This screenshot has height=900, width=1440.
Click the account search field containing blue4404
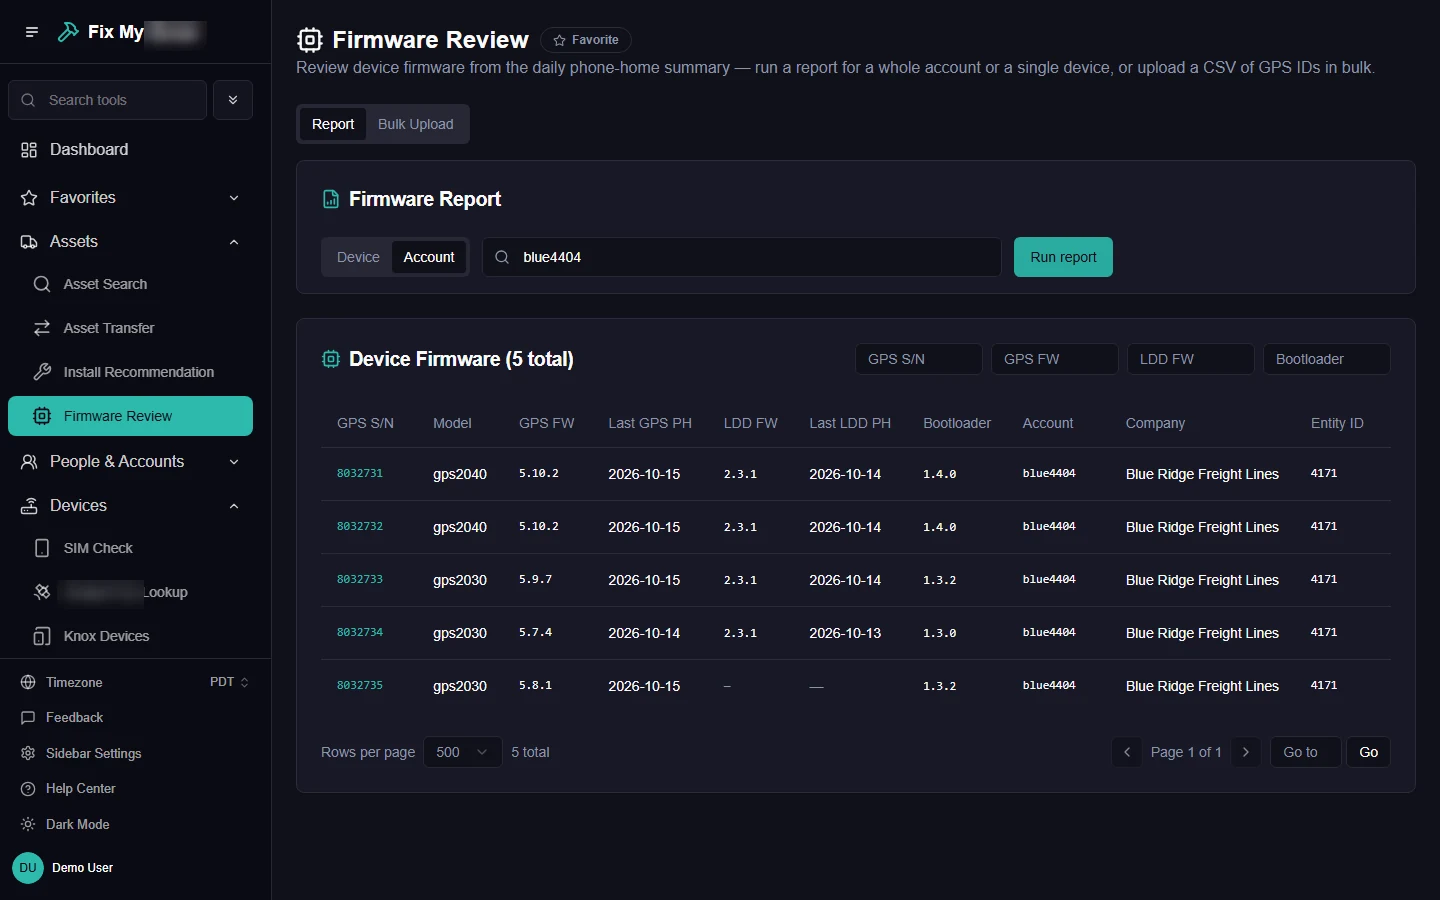coord(742,257)
